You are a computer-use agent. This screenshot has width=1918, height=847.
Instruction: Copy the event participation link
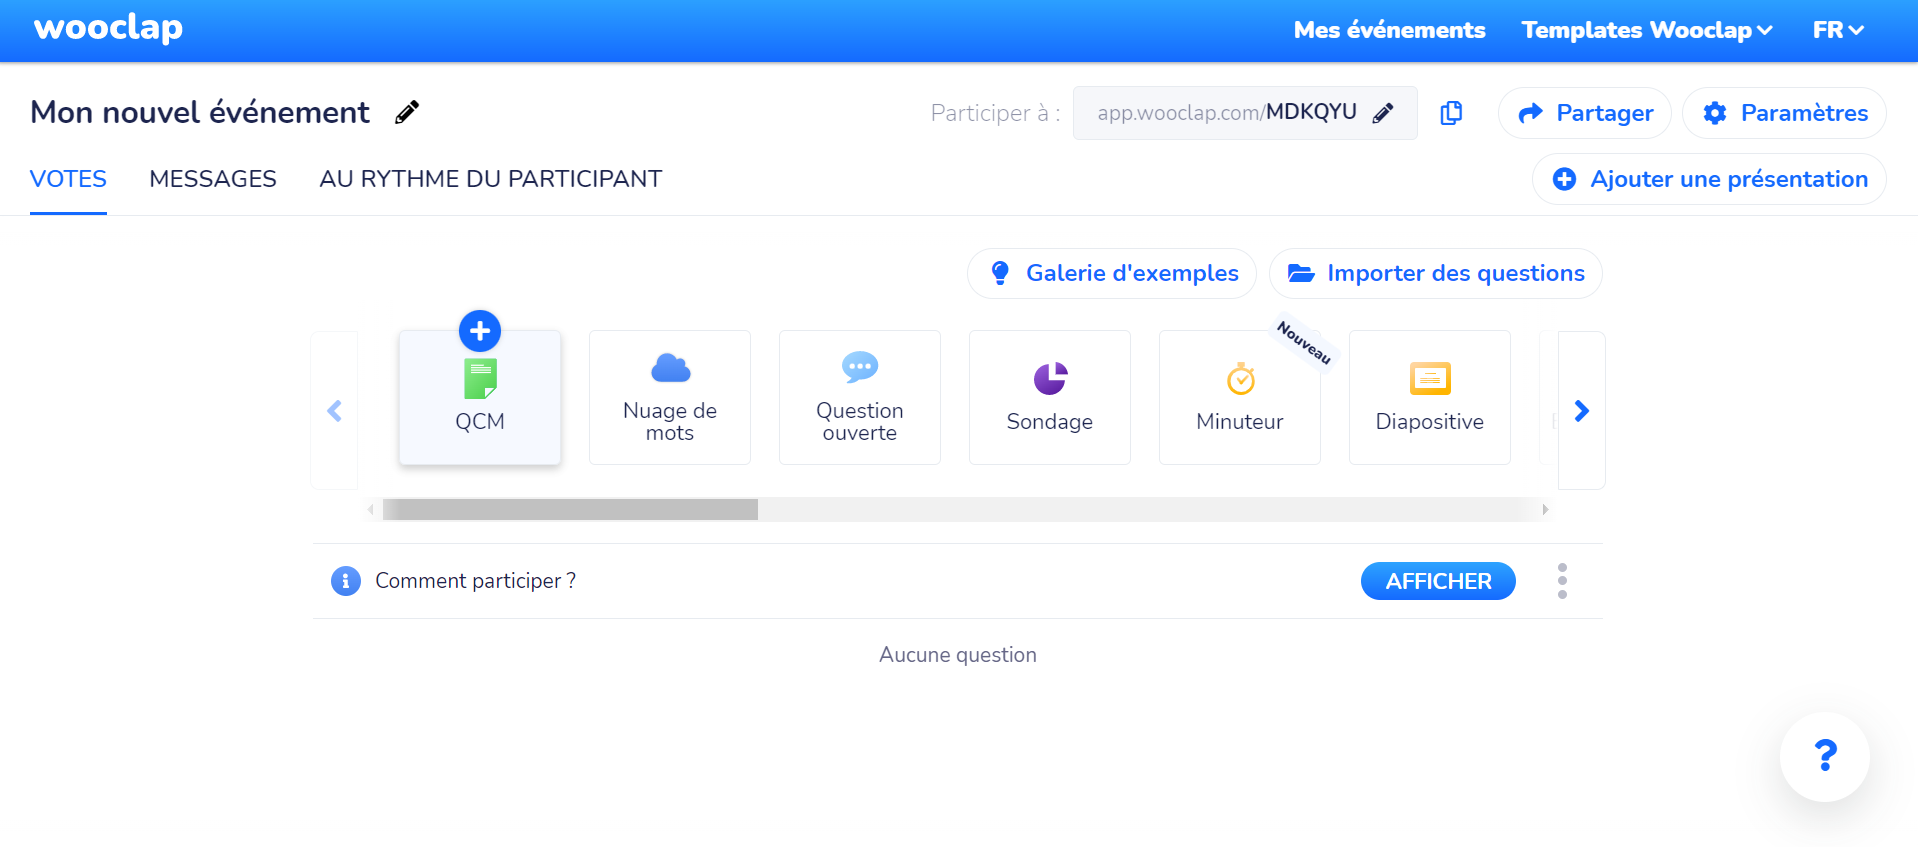[1451, 113]
